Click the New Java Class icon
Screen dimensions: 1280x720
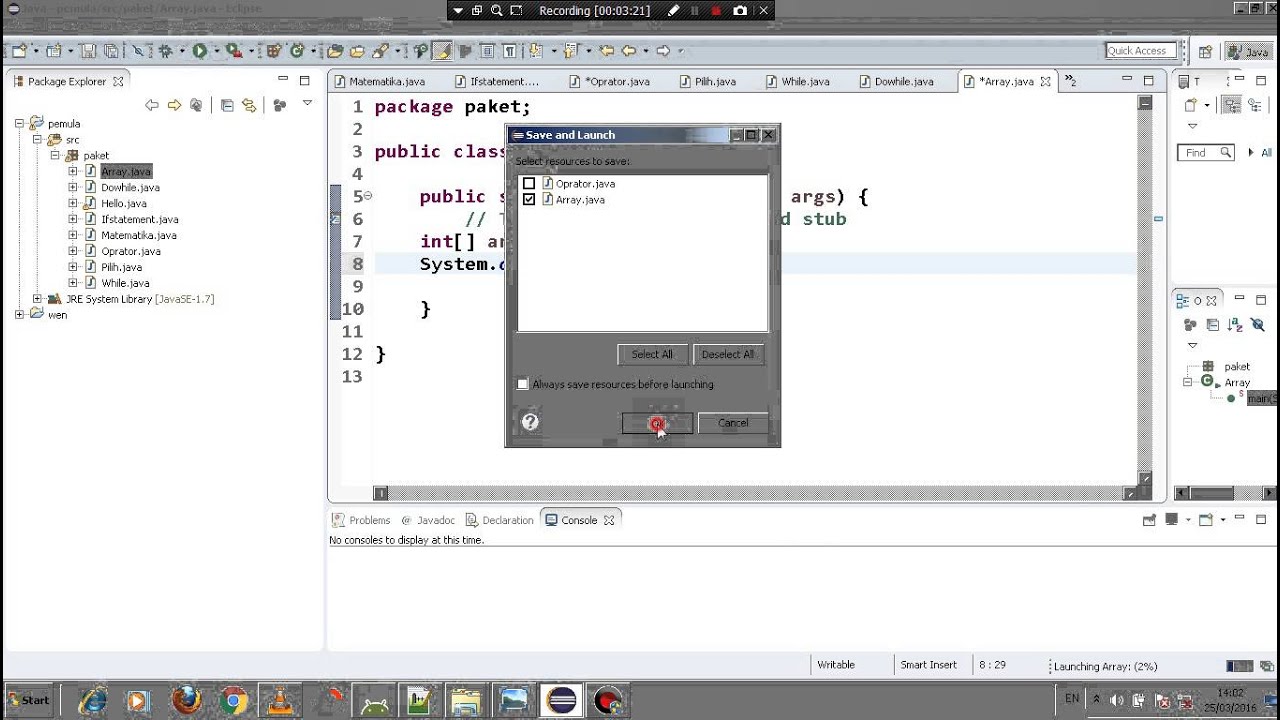297,50
